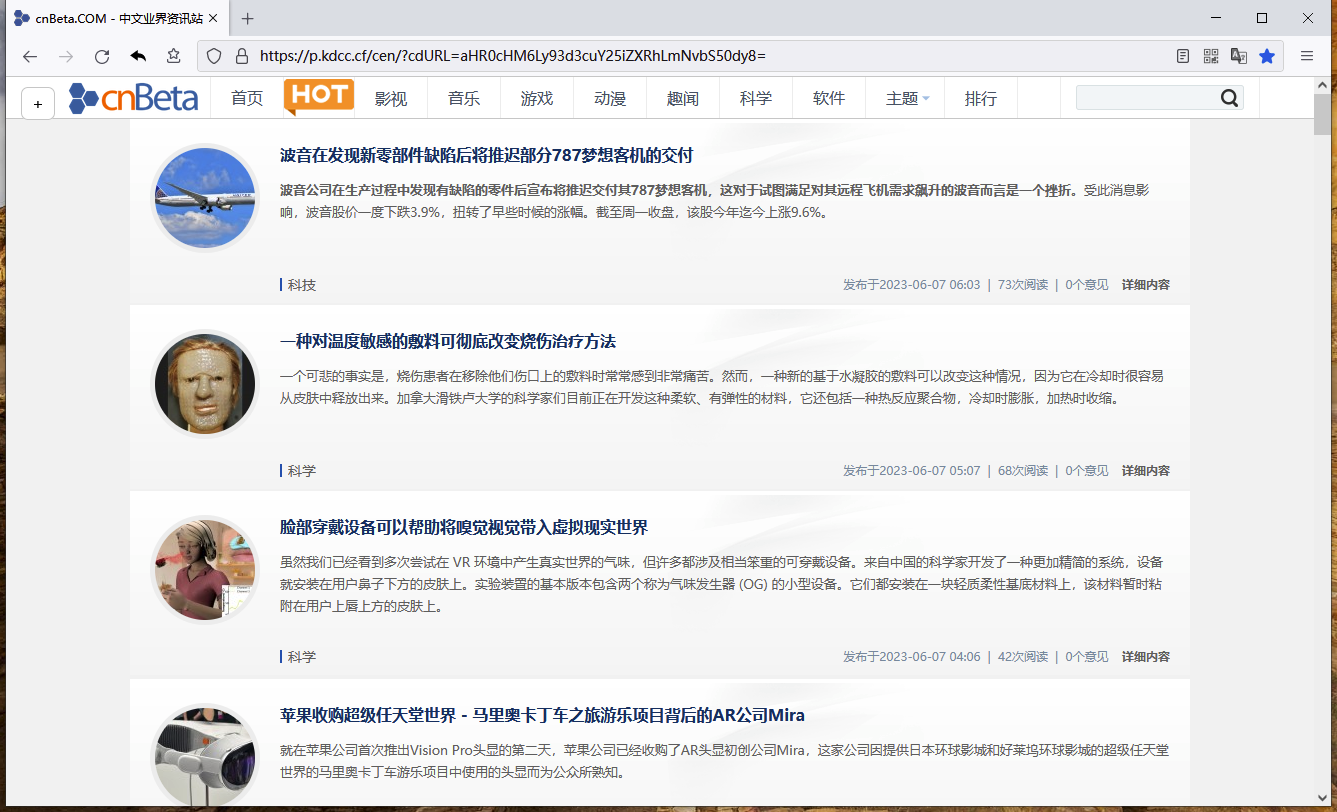Click the blue bookmark star icon
The width and height of the screenshot is (1337, 812).
click(x=1267, y=56)
